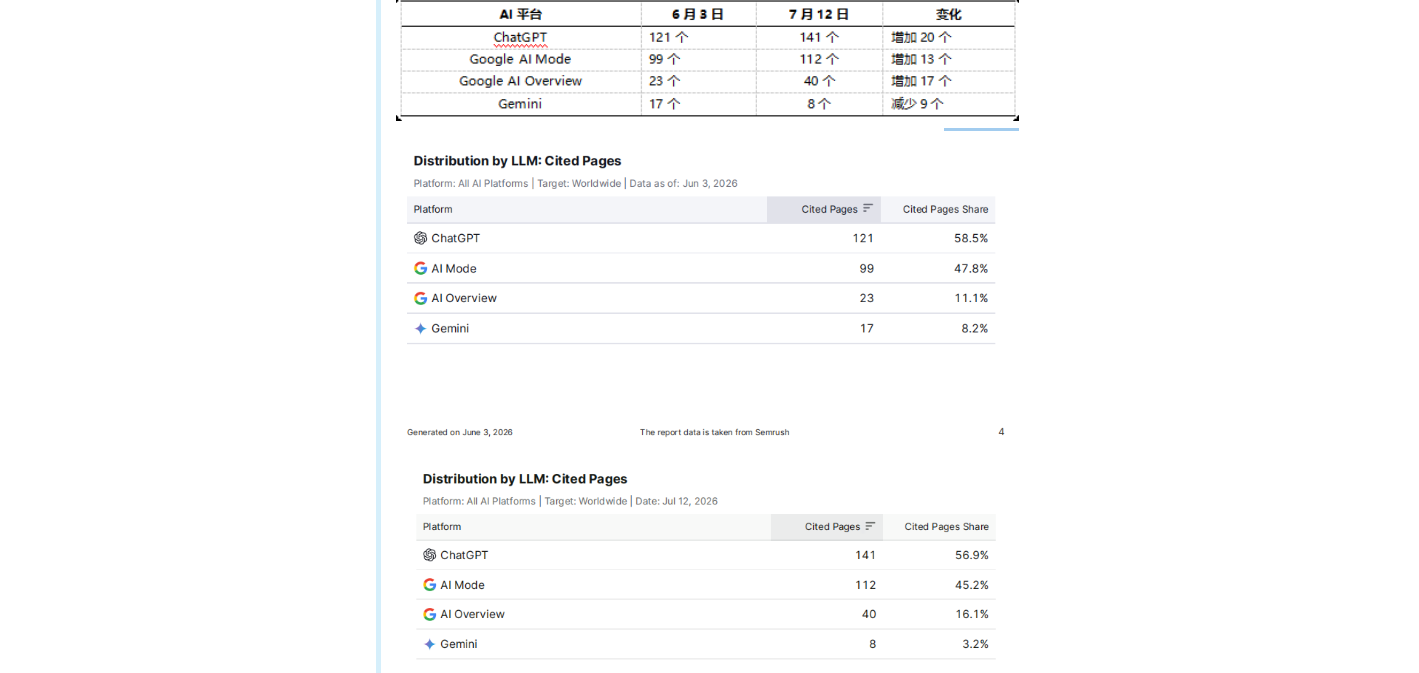Select the '7 月 12 日' header cell
Viewport: 1419px width, 673px height.
coord(819,14)
